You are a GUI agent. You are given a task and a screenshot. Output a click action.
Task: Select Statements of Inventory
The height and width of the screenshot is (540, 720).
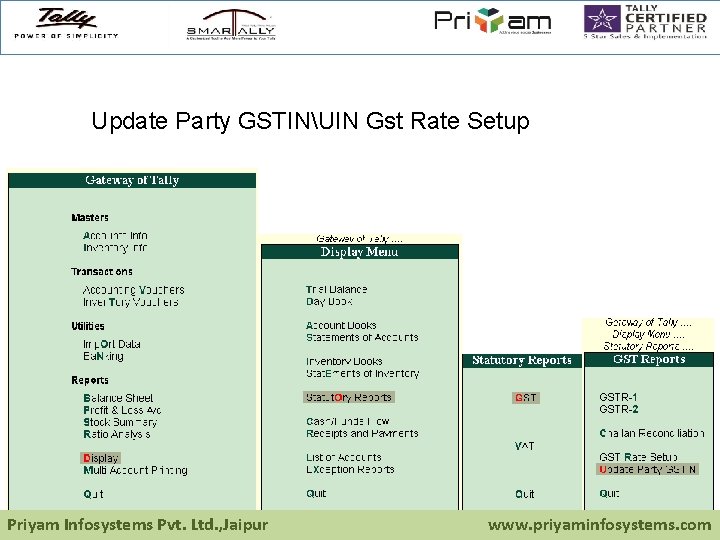(363, 374)
